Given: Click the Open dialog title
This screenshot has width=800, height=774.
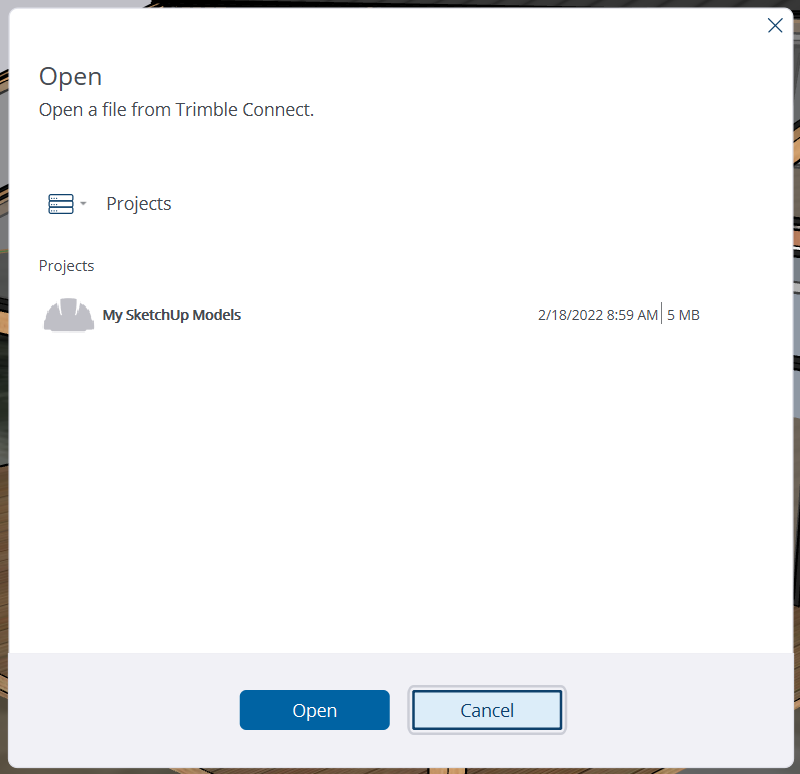Looking at the screenshot, I should coord(70,77).
